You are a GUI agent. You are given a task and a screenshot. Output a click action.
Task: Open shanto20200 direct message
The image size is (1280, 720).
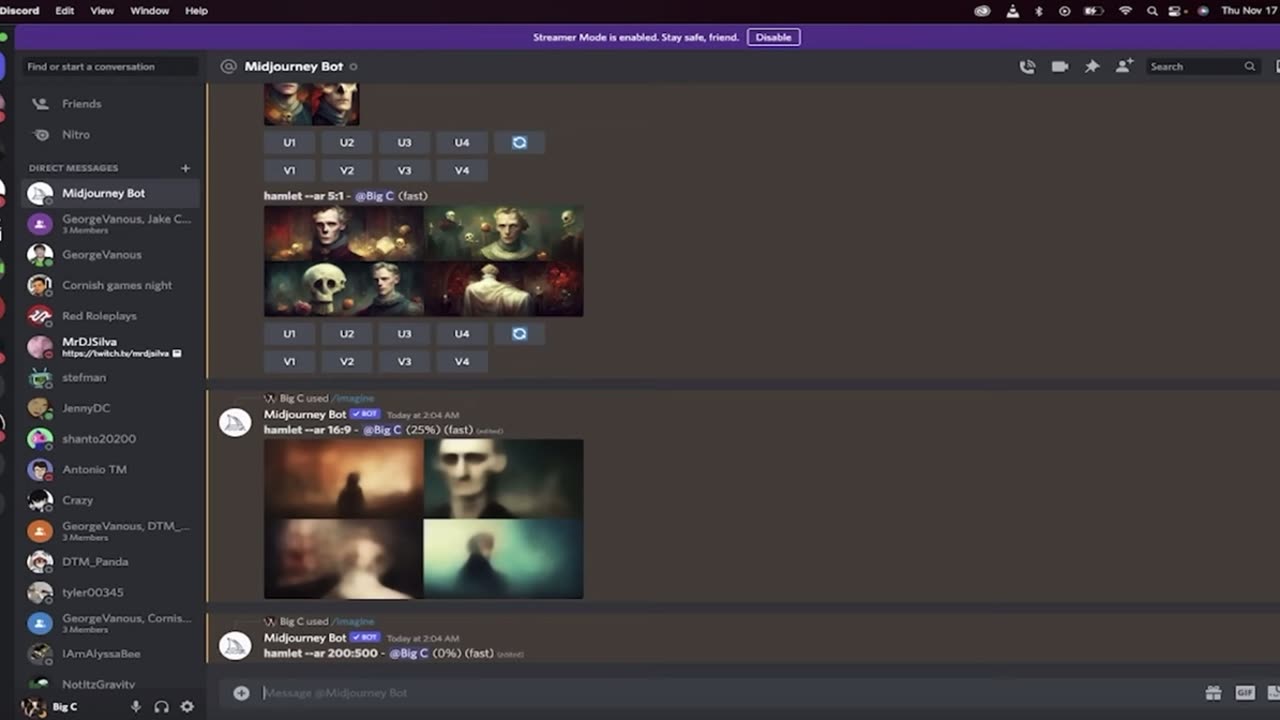(x=110, y=439)
